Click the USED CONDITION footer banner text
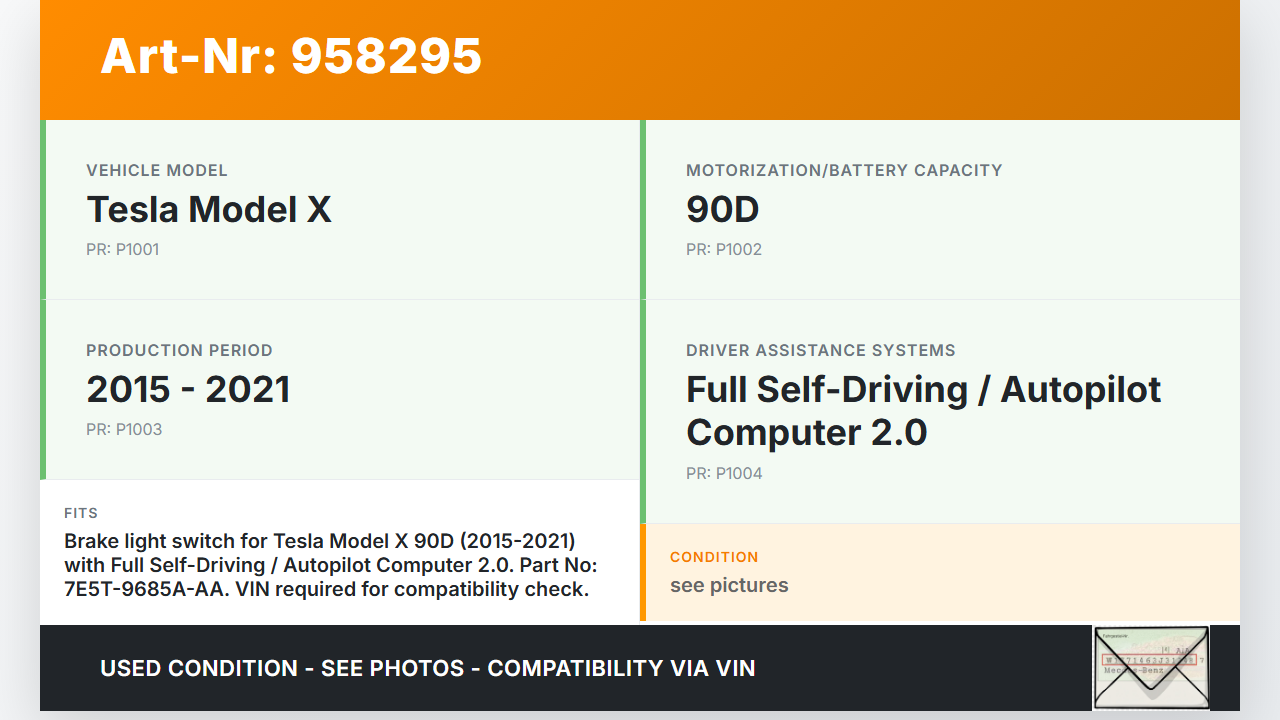 pos(427,668)
